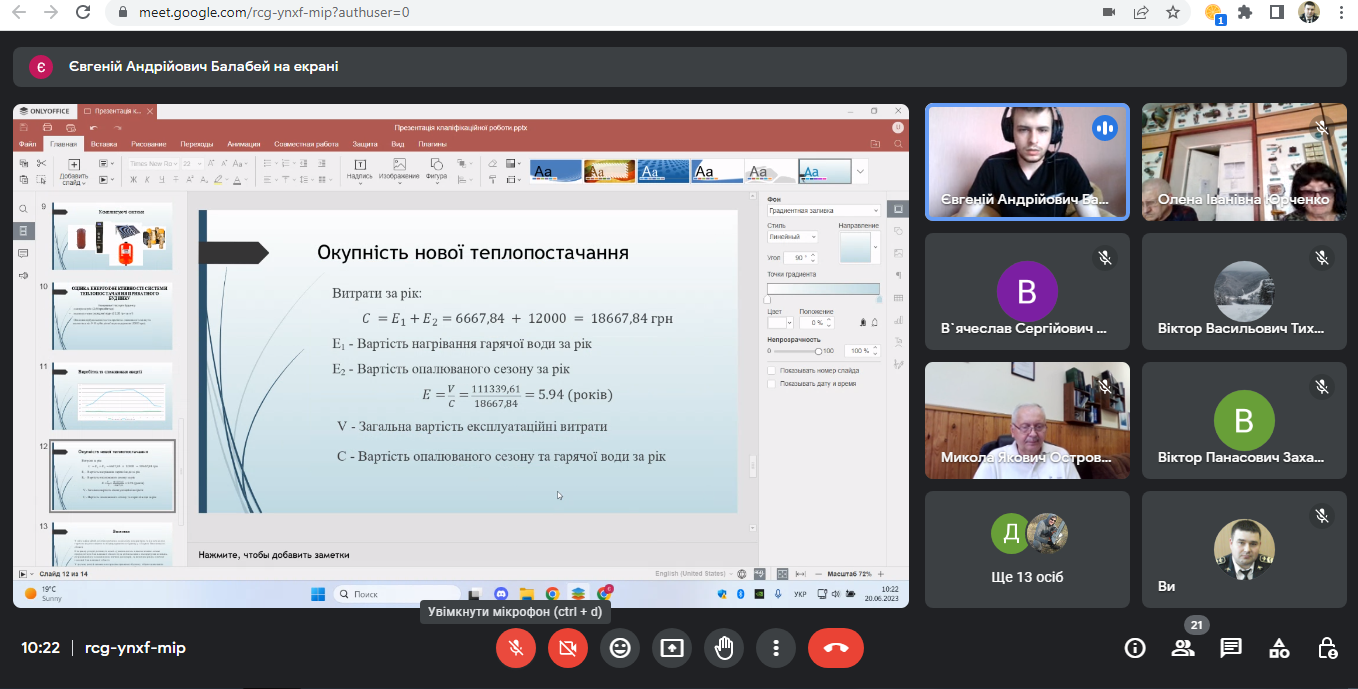Open emoji reactions in Meet
The height and width of the screenshot is (689, 1358).
click(x=620, y=648)
